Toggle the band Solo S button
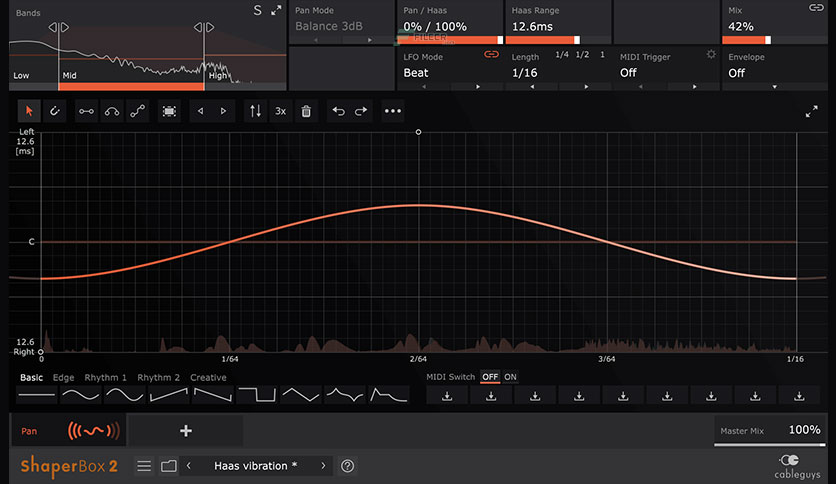This screenshot has width=836, height=484. click(257, 11)
